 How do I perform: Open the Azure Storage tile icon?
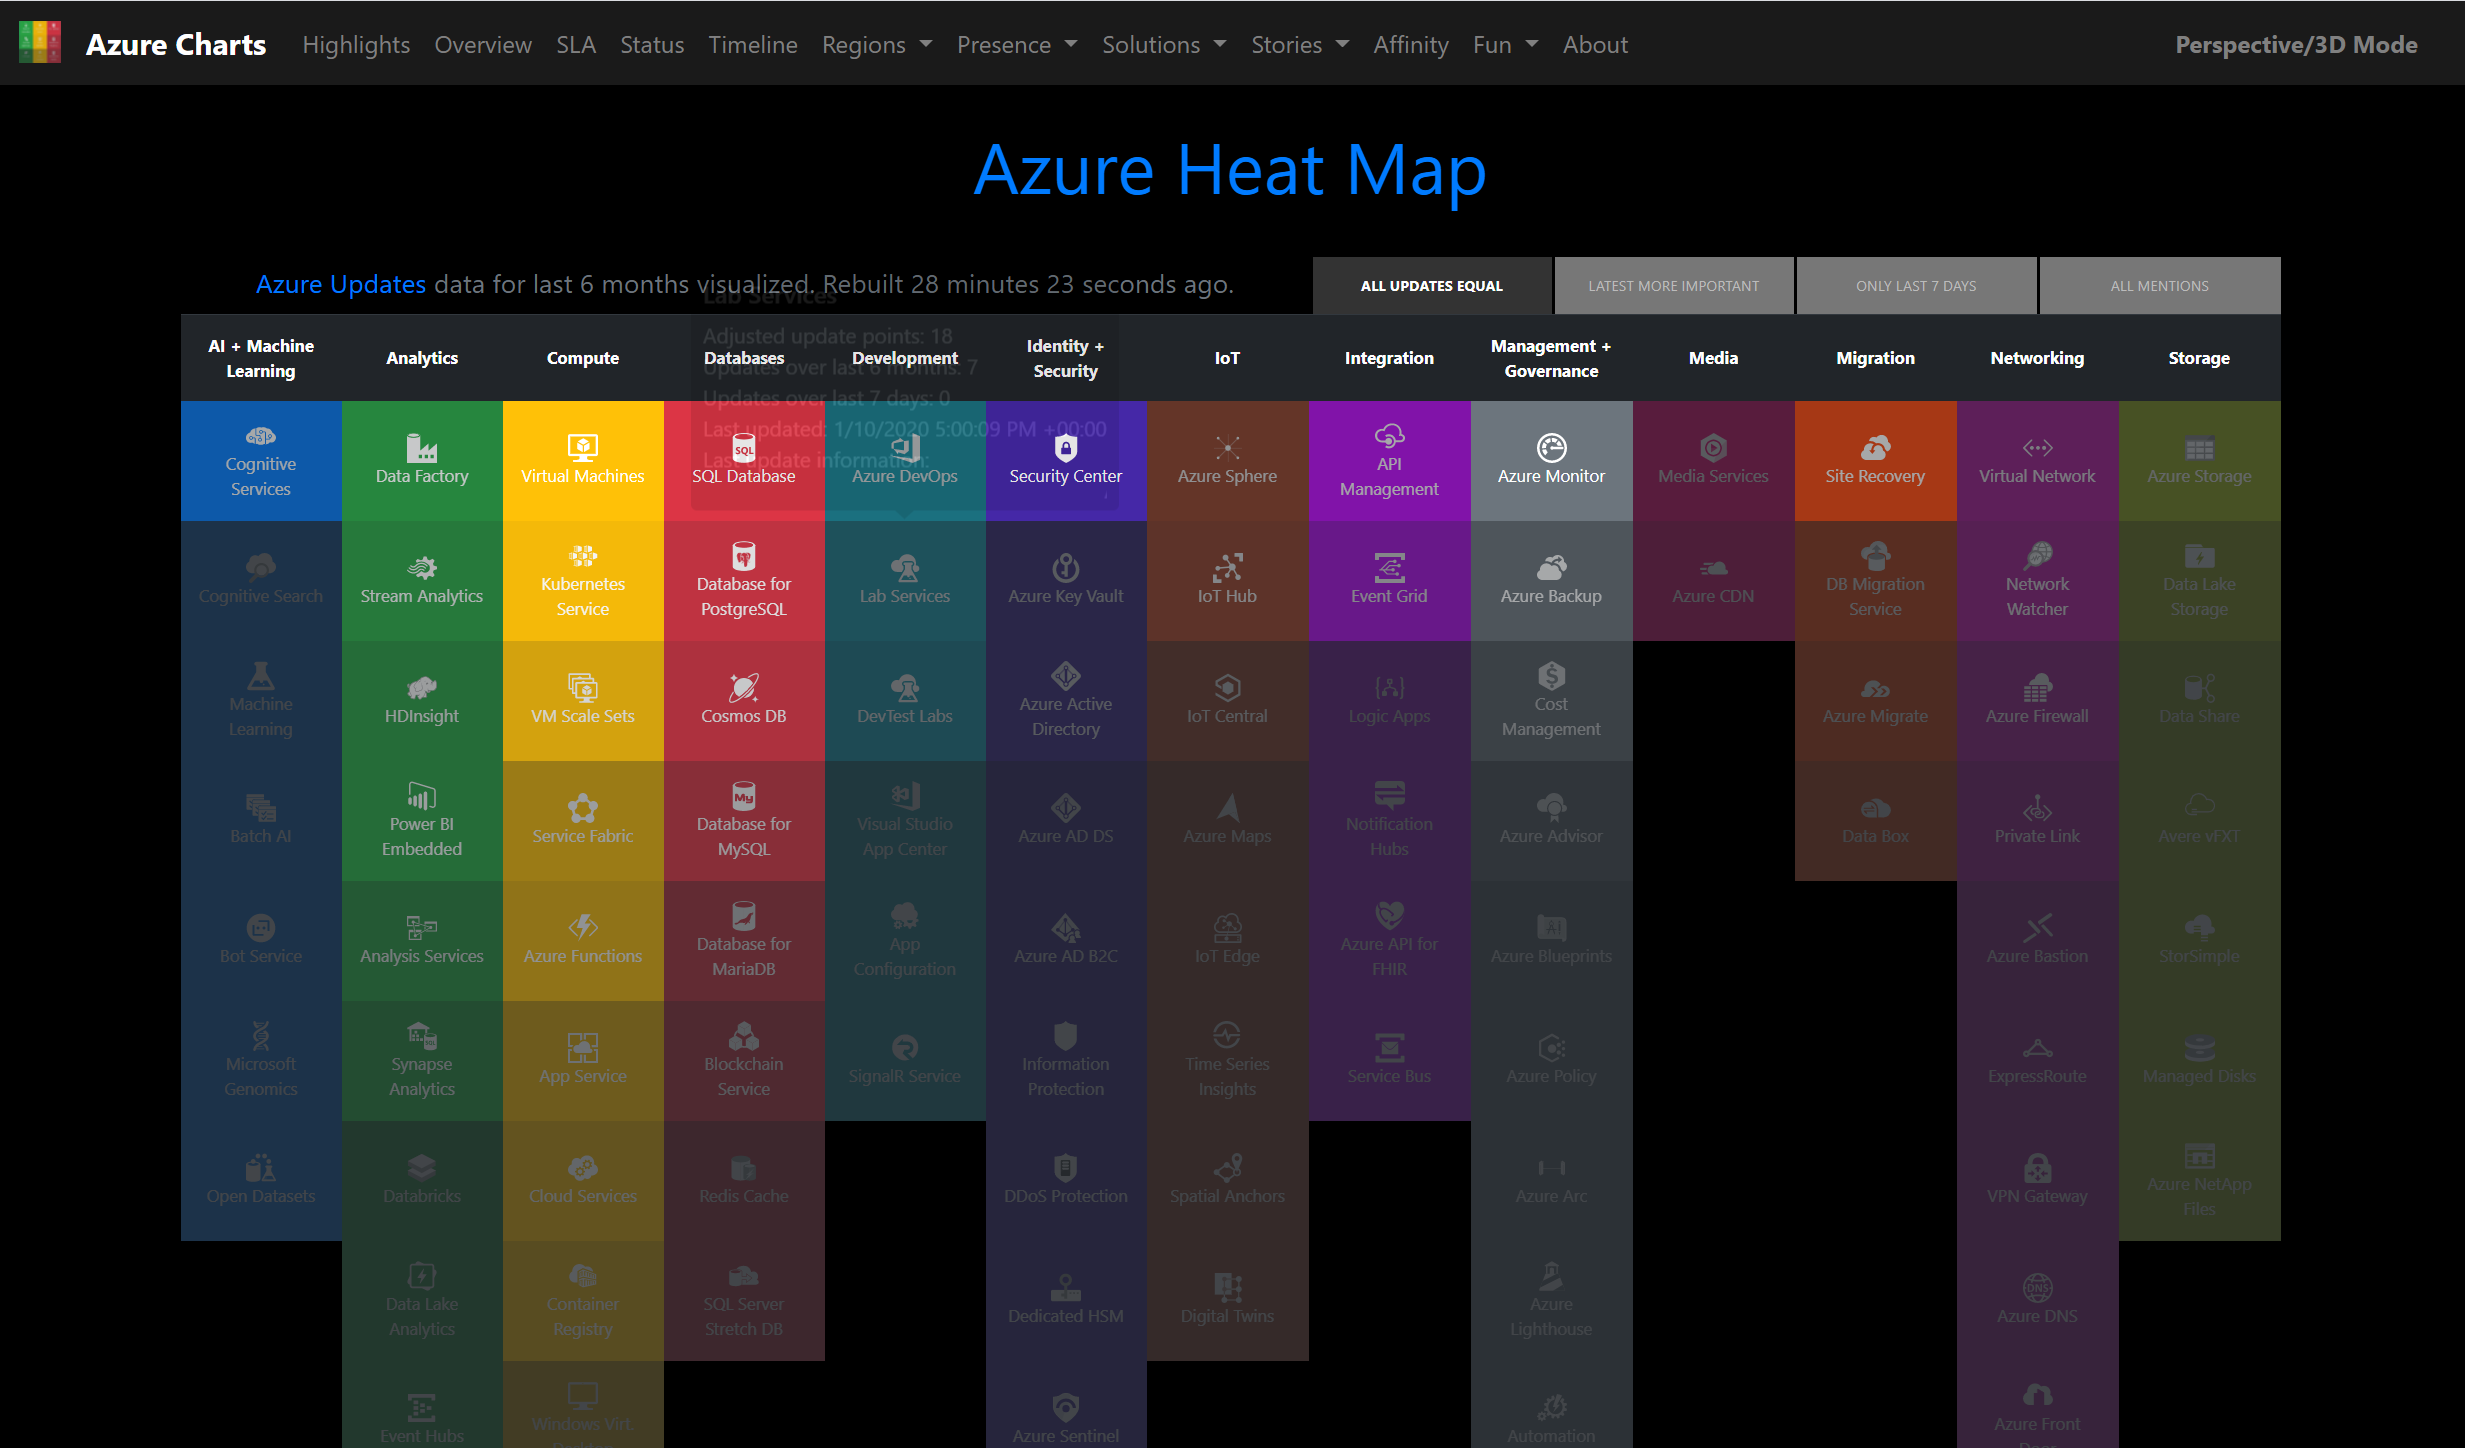click(x=2199, y=447)
